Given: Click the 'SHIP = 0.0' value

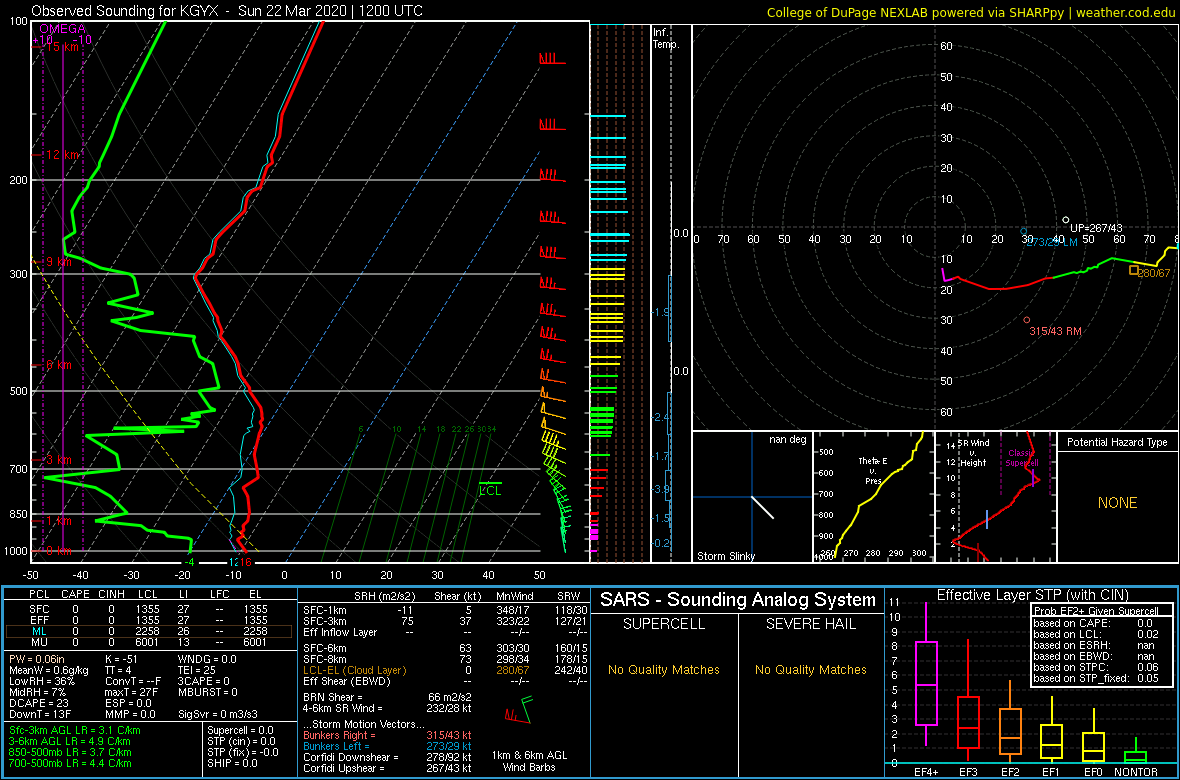Looking at the screenshot, I should [x=233, y=763].
